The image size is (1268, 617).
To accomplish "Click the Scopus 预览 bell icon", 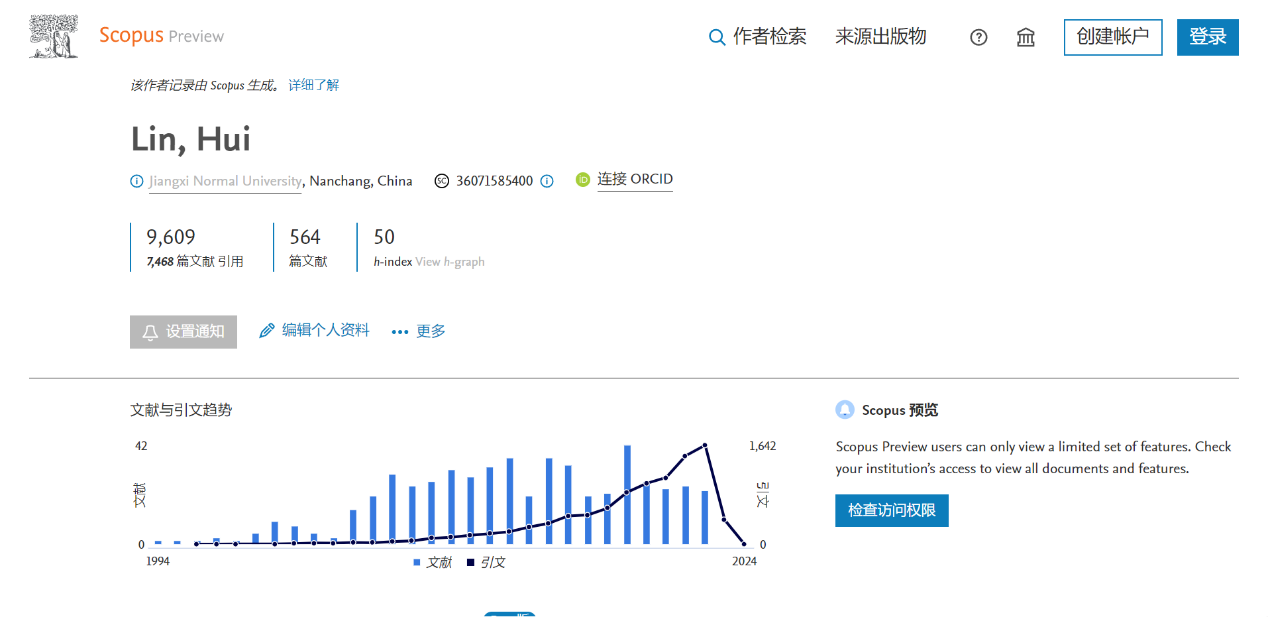I will 845,410.
